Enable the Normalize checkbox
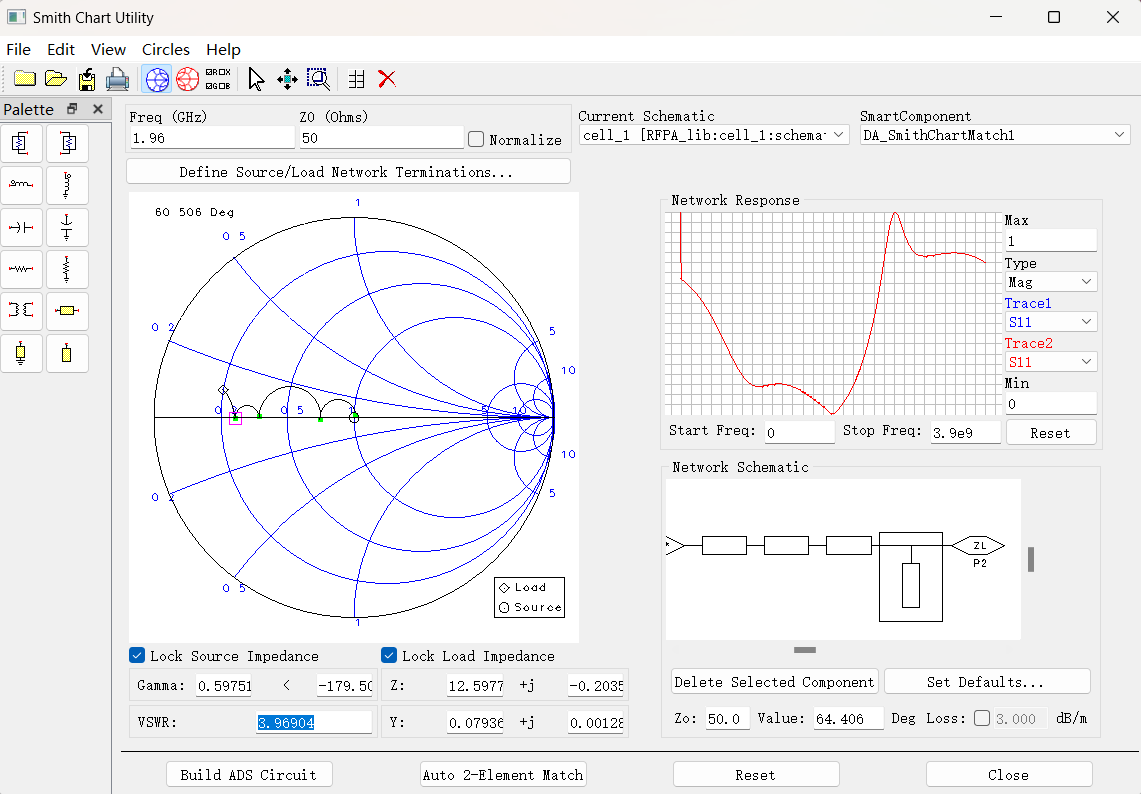1141x794 pixels. point(476,139)
